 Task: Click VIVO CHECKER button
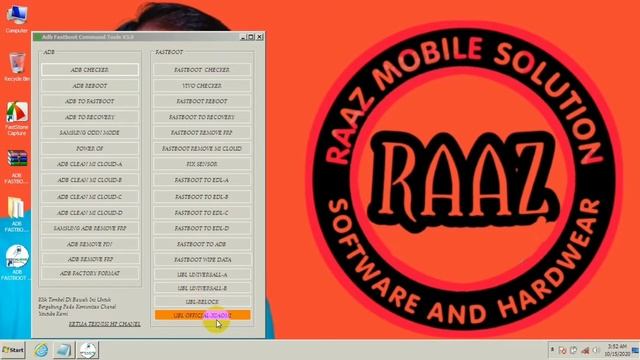[x=202, y=86]
